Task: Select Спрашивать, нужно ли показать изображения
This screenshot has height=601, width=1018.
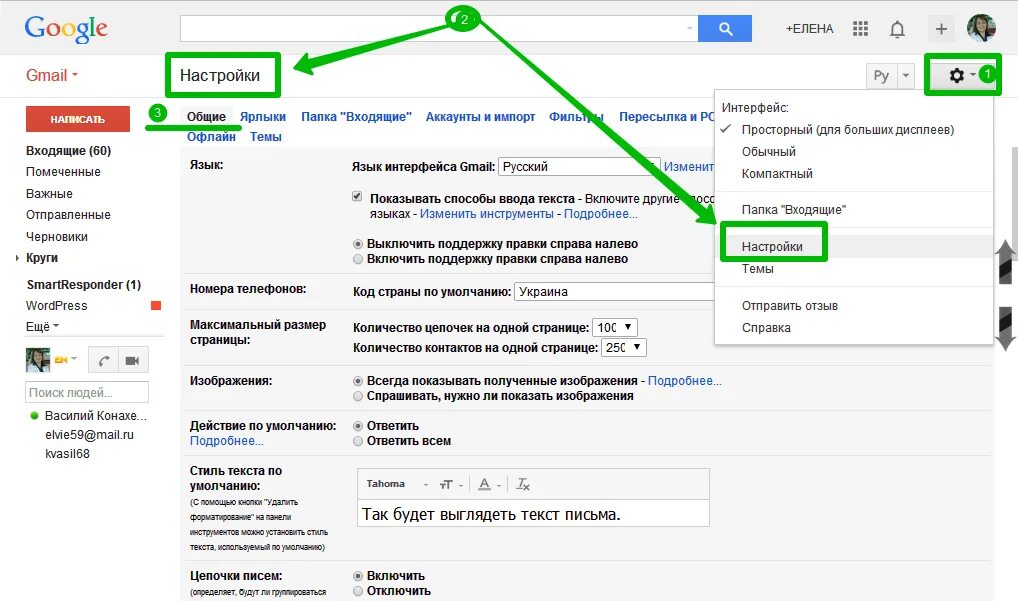Action: coord(358,397)
